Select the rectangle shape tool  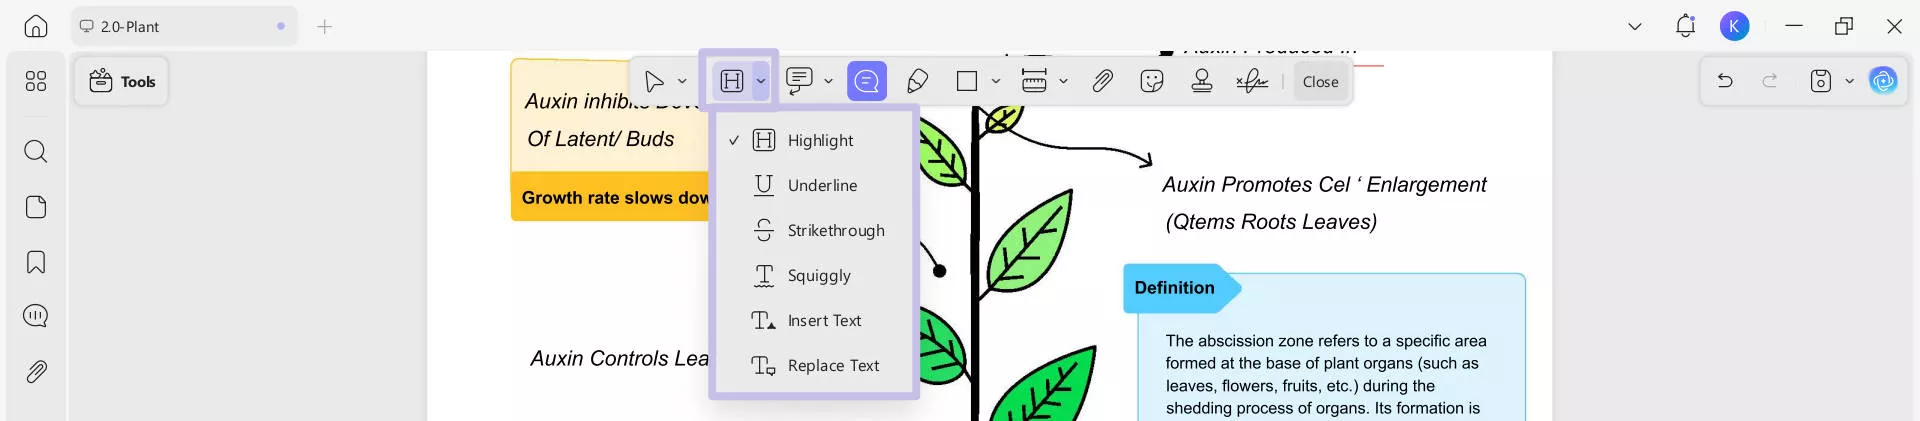[x=967, y=81]
